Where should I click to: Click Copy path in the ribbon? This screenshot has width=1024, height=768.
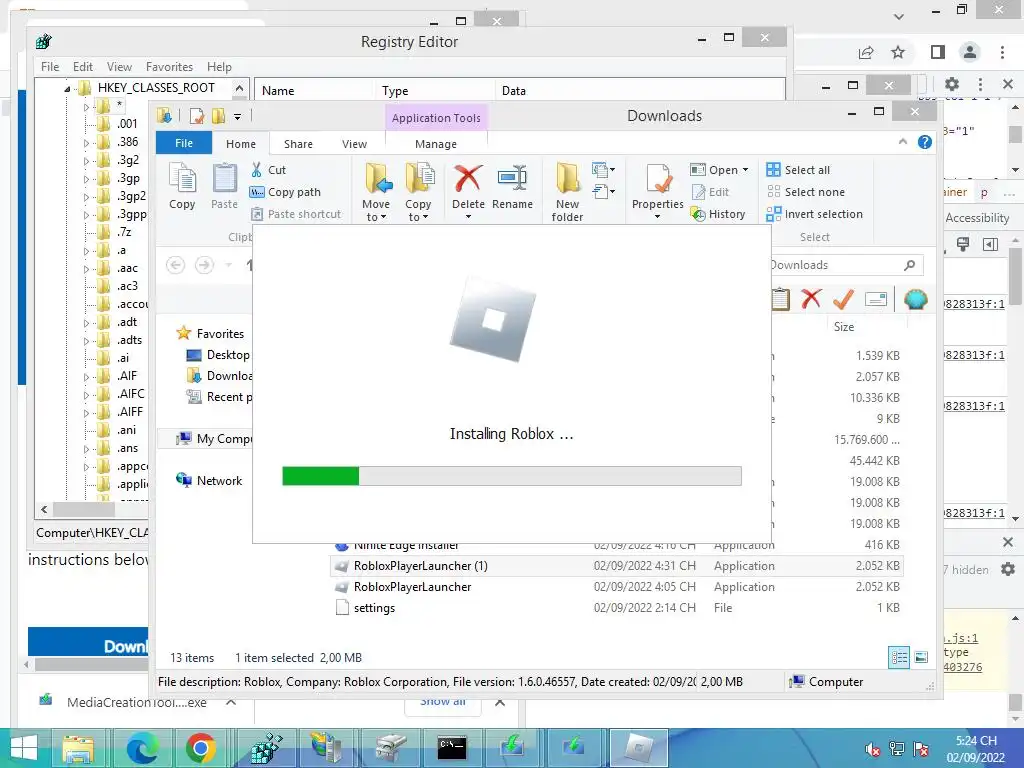point(285,192)
